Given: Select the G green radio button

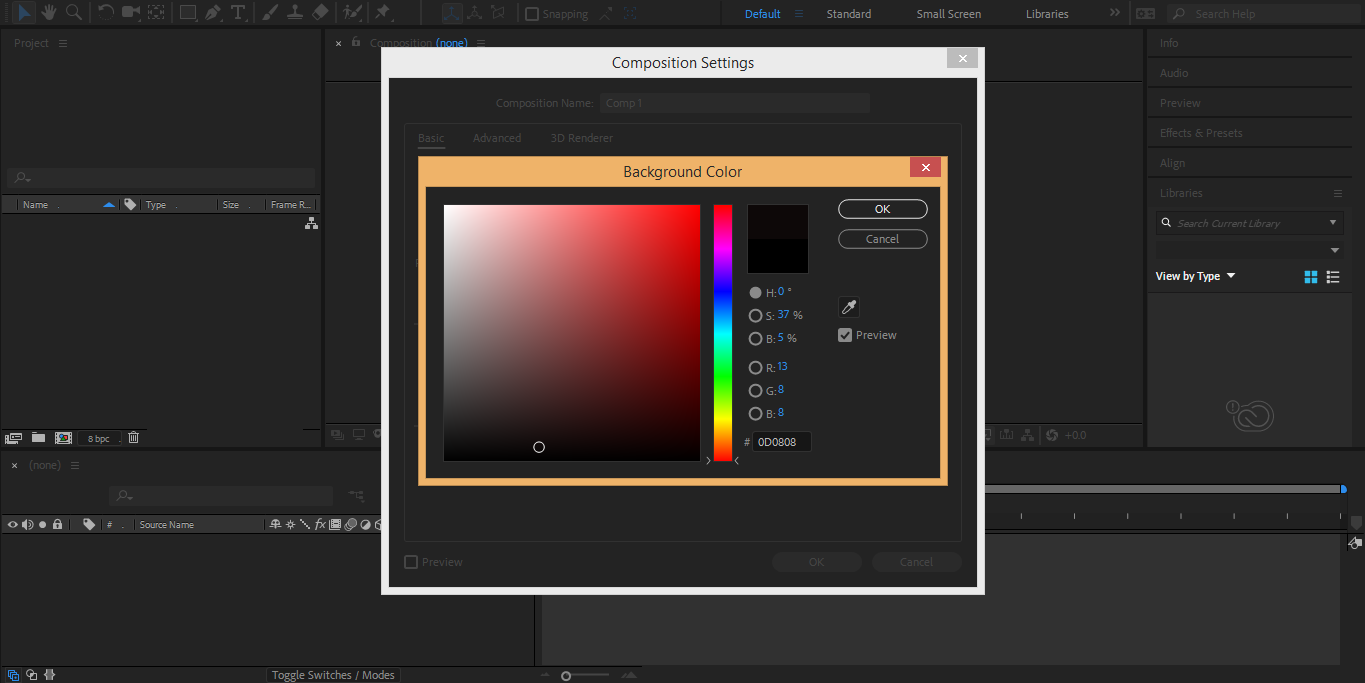Looking at the screenshot, I should click(756, 391).
